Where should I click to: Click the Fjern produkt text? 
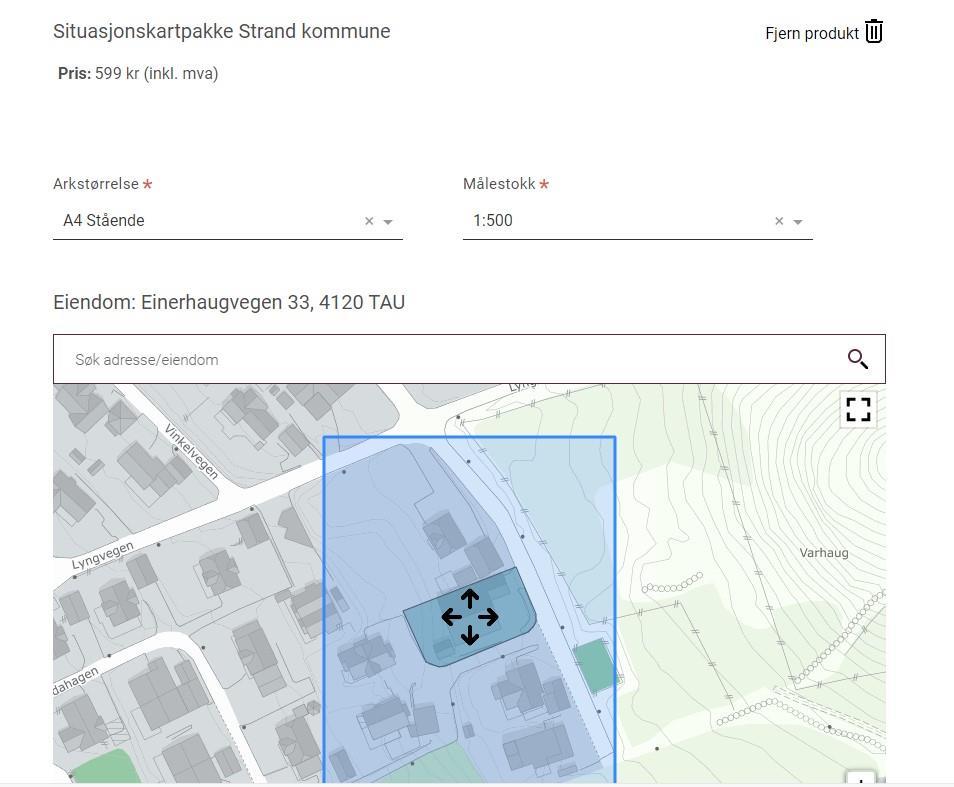[x=811, y=34]
